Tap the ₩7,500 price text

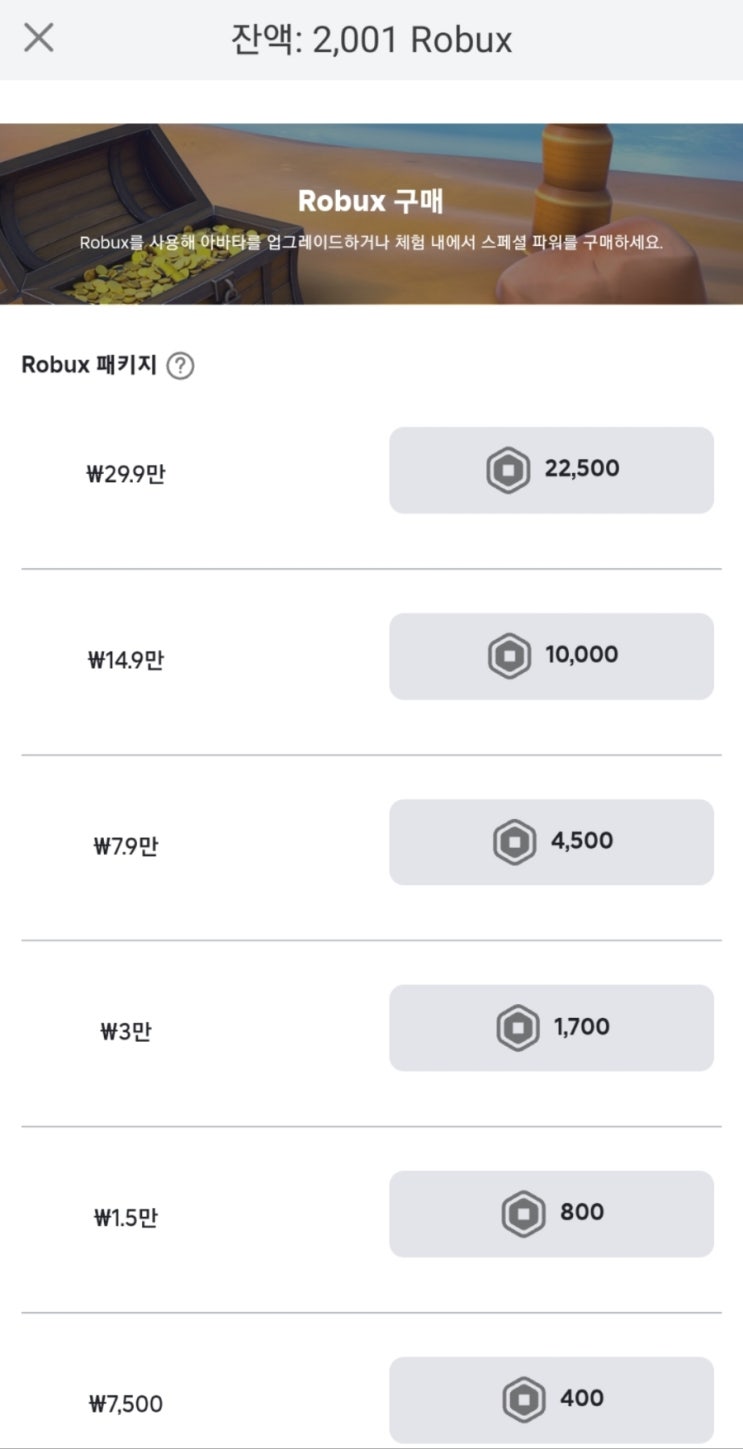(126, 1404)
